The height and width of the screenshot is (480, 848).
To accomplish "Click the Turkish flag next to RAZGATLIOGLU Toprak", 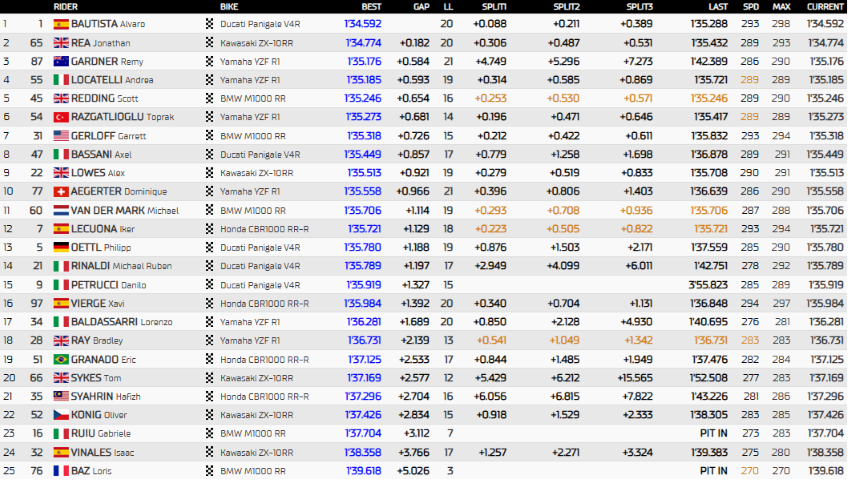I will click(61, 117).
